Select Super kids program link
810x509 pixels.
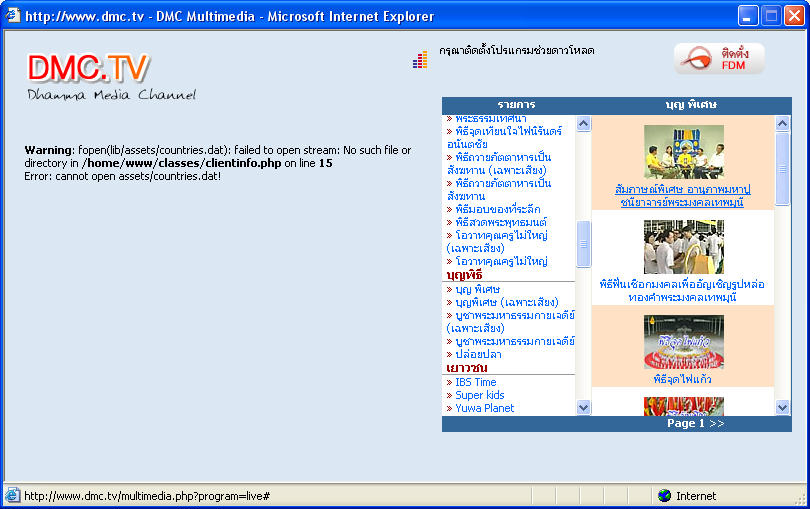pos(479,395)
